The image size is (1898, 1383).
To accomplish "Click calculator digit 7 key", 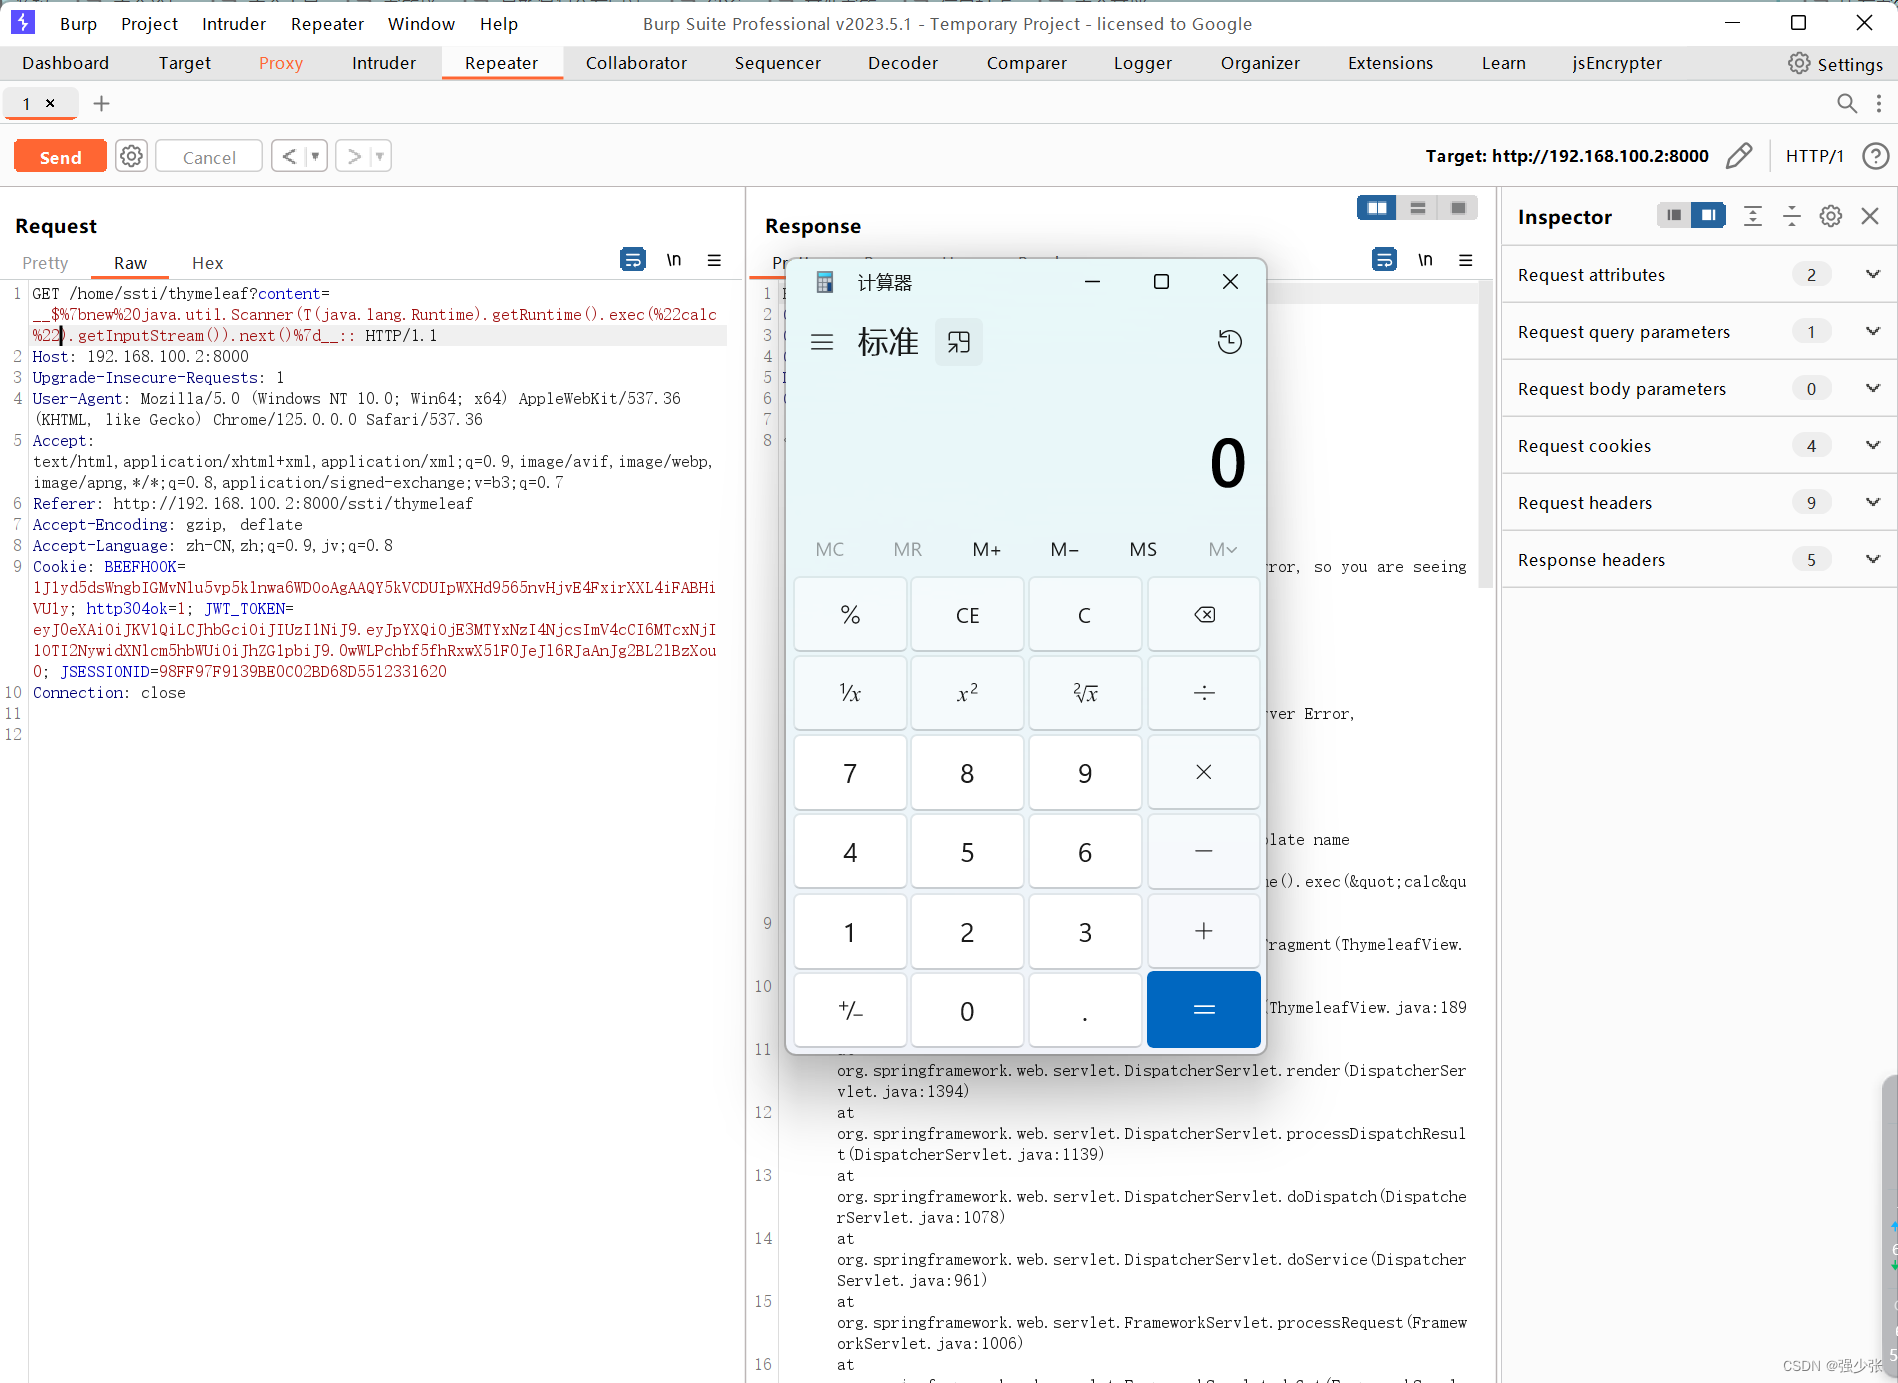I will (850, 772).
